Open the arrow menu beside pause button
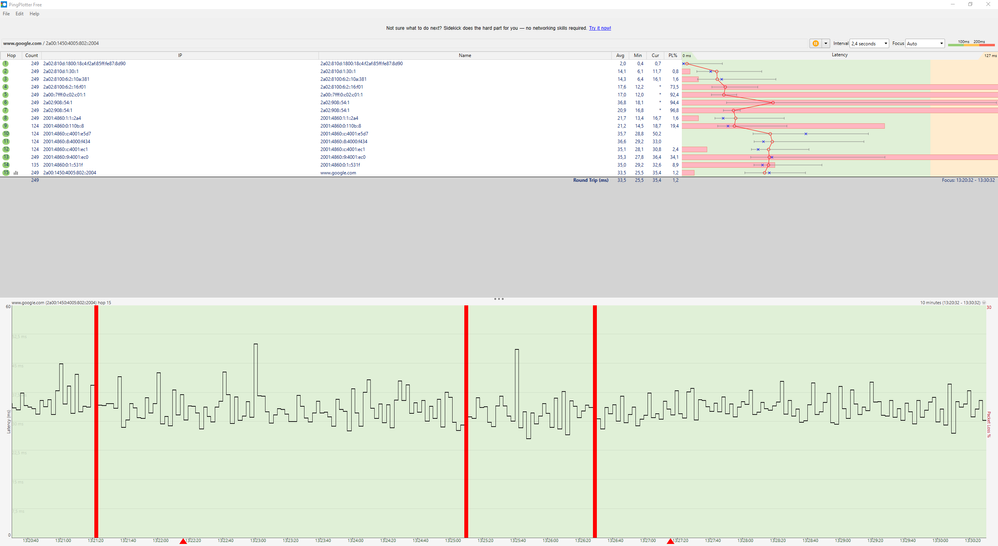The height and width of the screenshot is (546, 998). (x=826, y=43)
